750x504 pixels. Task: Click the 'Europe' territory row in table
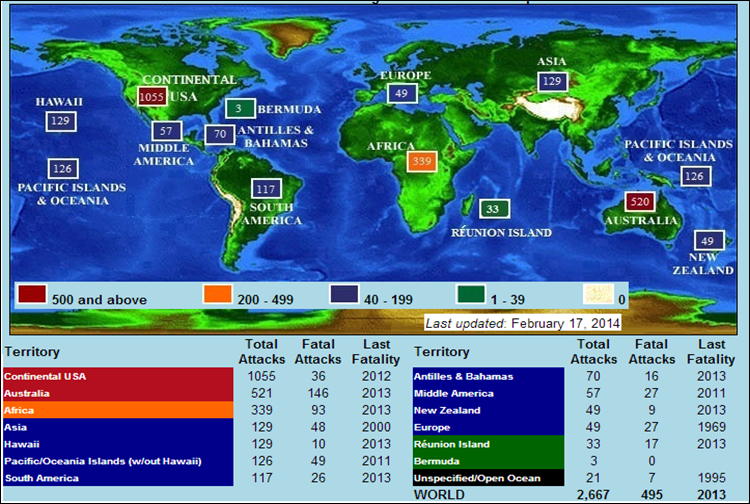488,427
